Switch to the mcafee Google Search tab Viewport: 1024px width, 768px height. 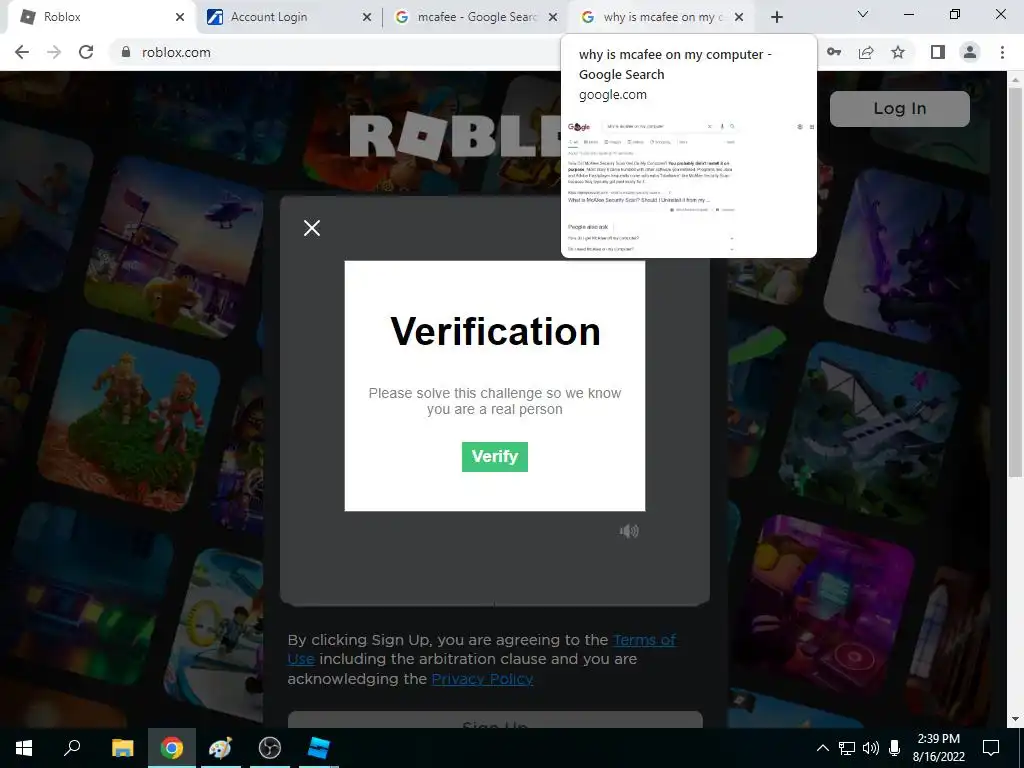[476, 17]
